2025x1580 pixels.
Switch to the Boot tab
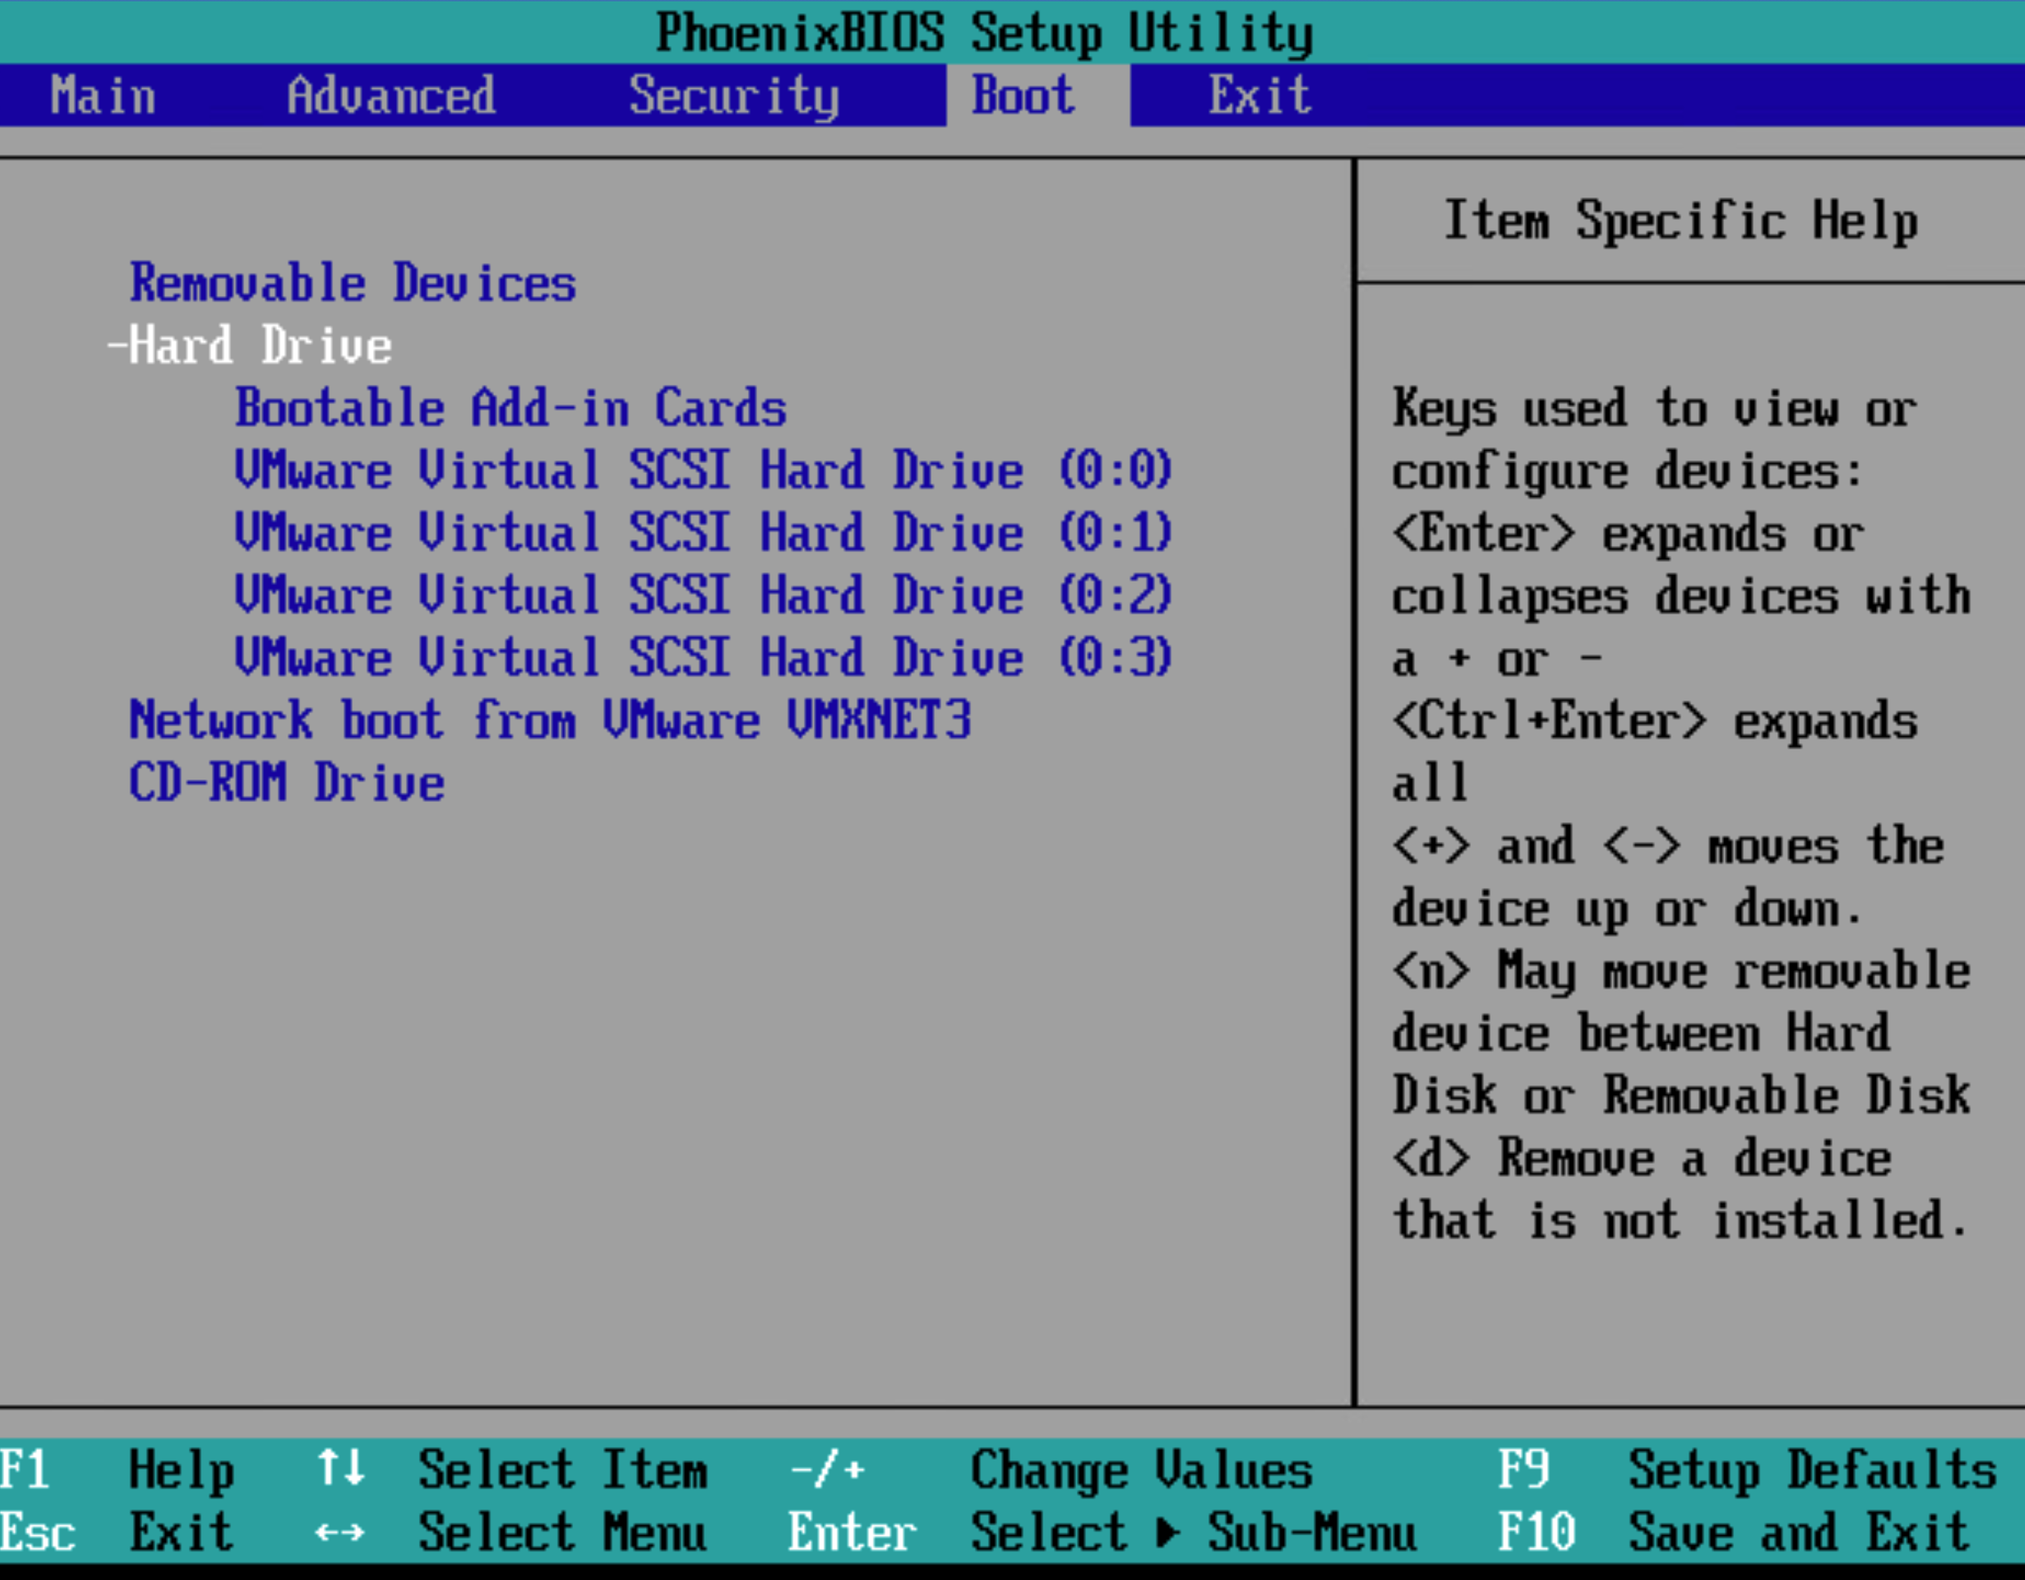pyautogui.click(x=1020, y=95)
